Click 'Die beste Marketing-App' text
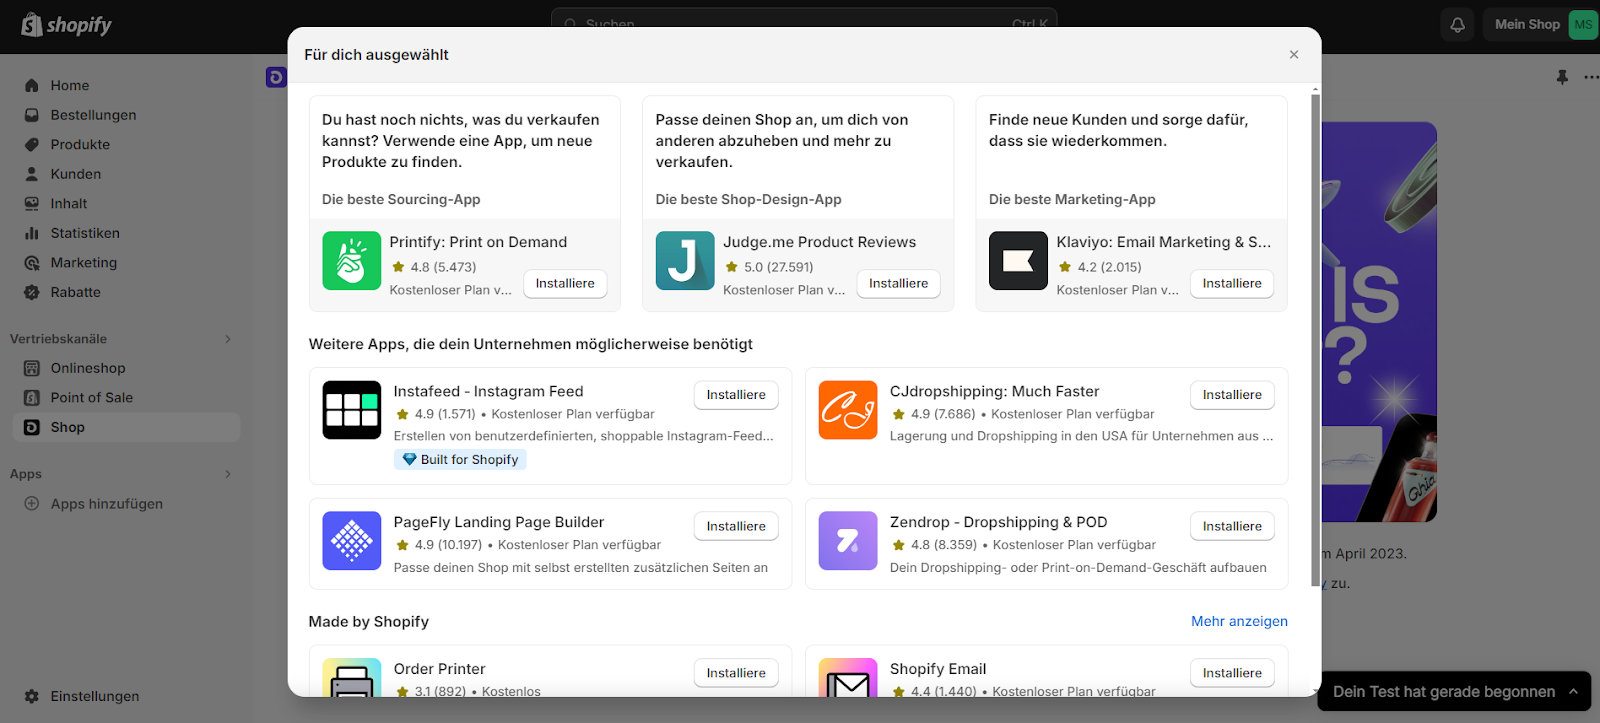This screenshot has width=1600, height=723. [1072, 200]
